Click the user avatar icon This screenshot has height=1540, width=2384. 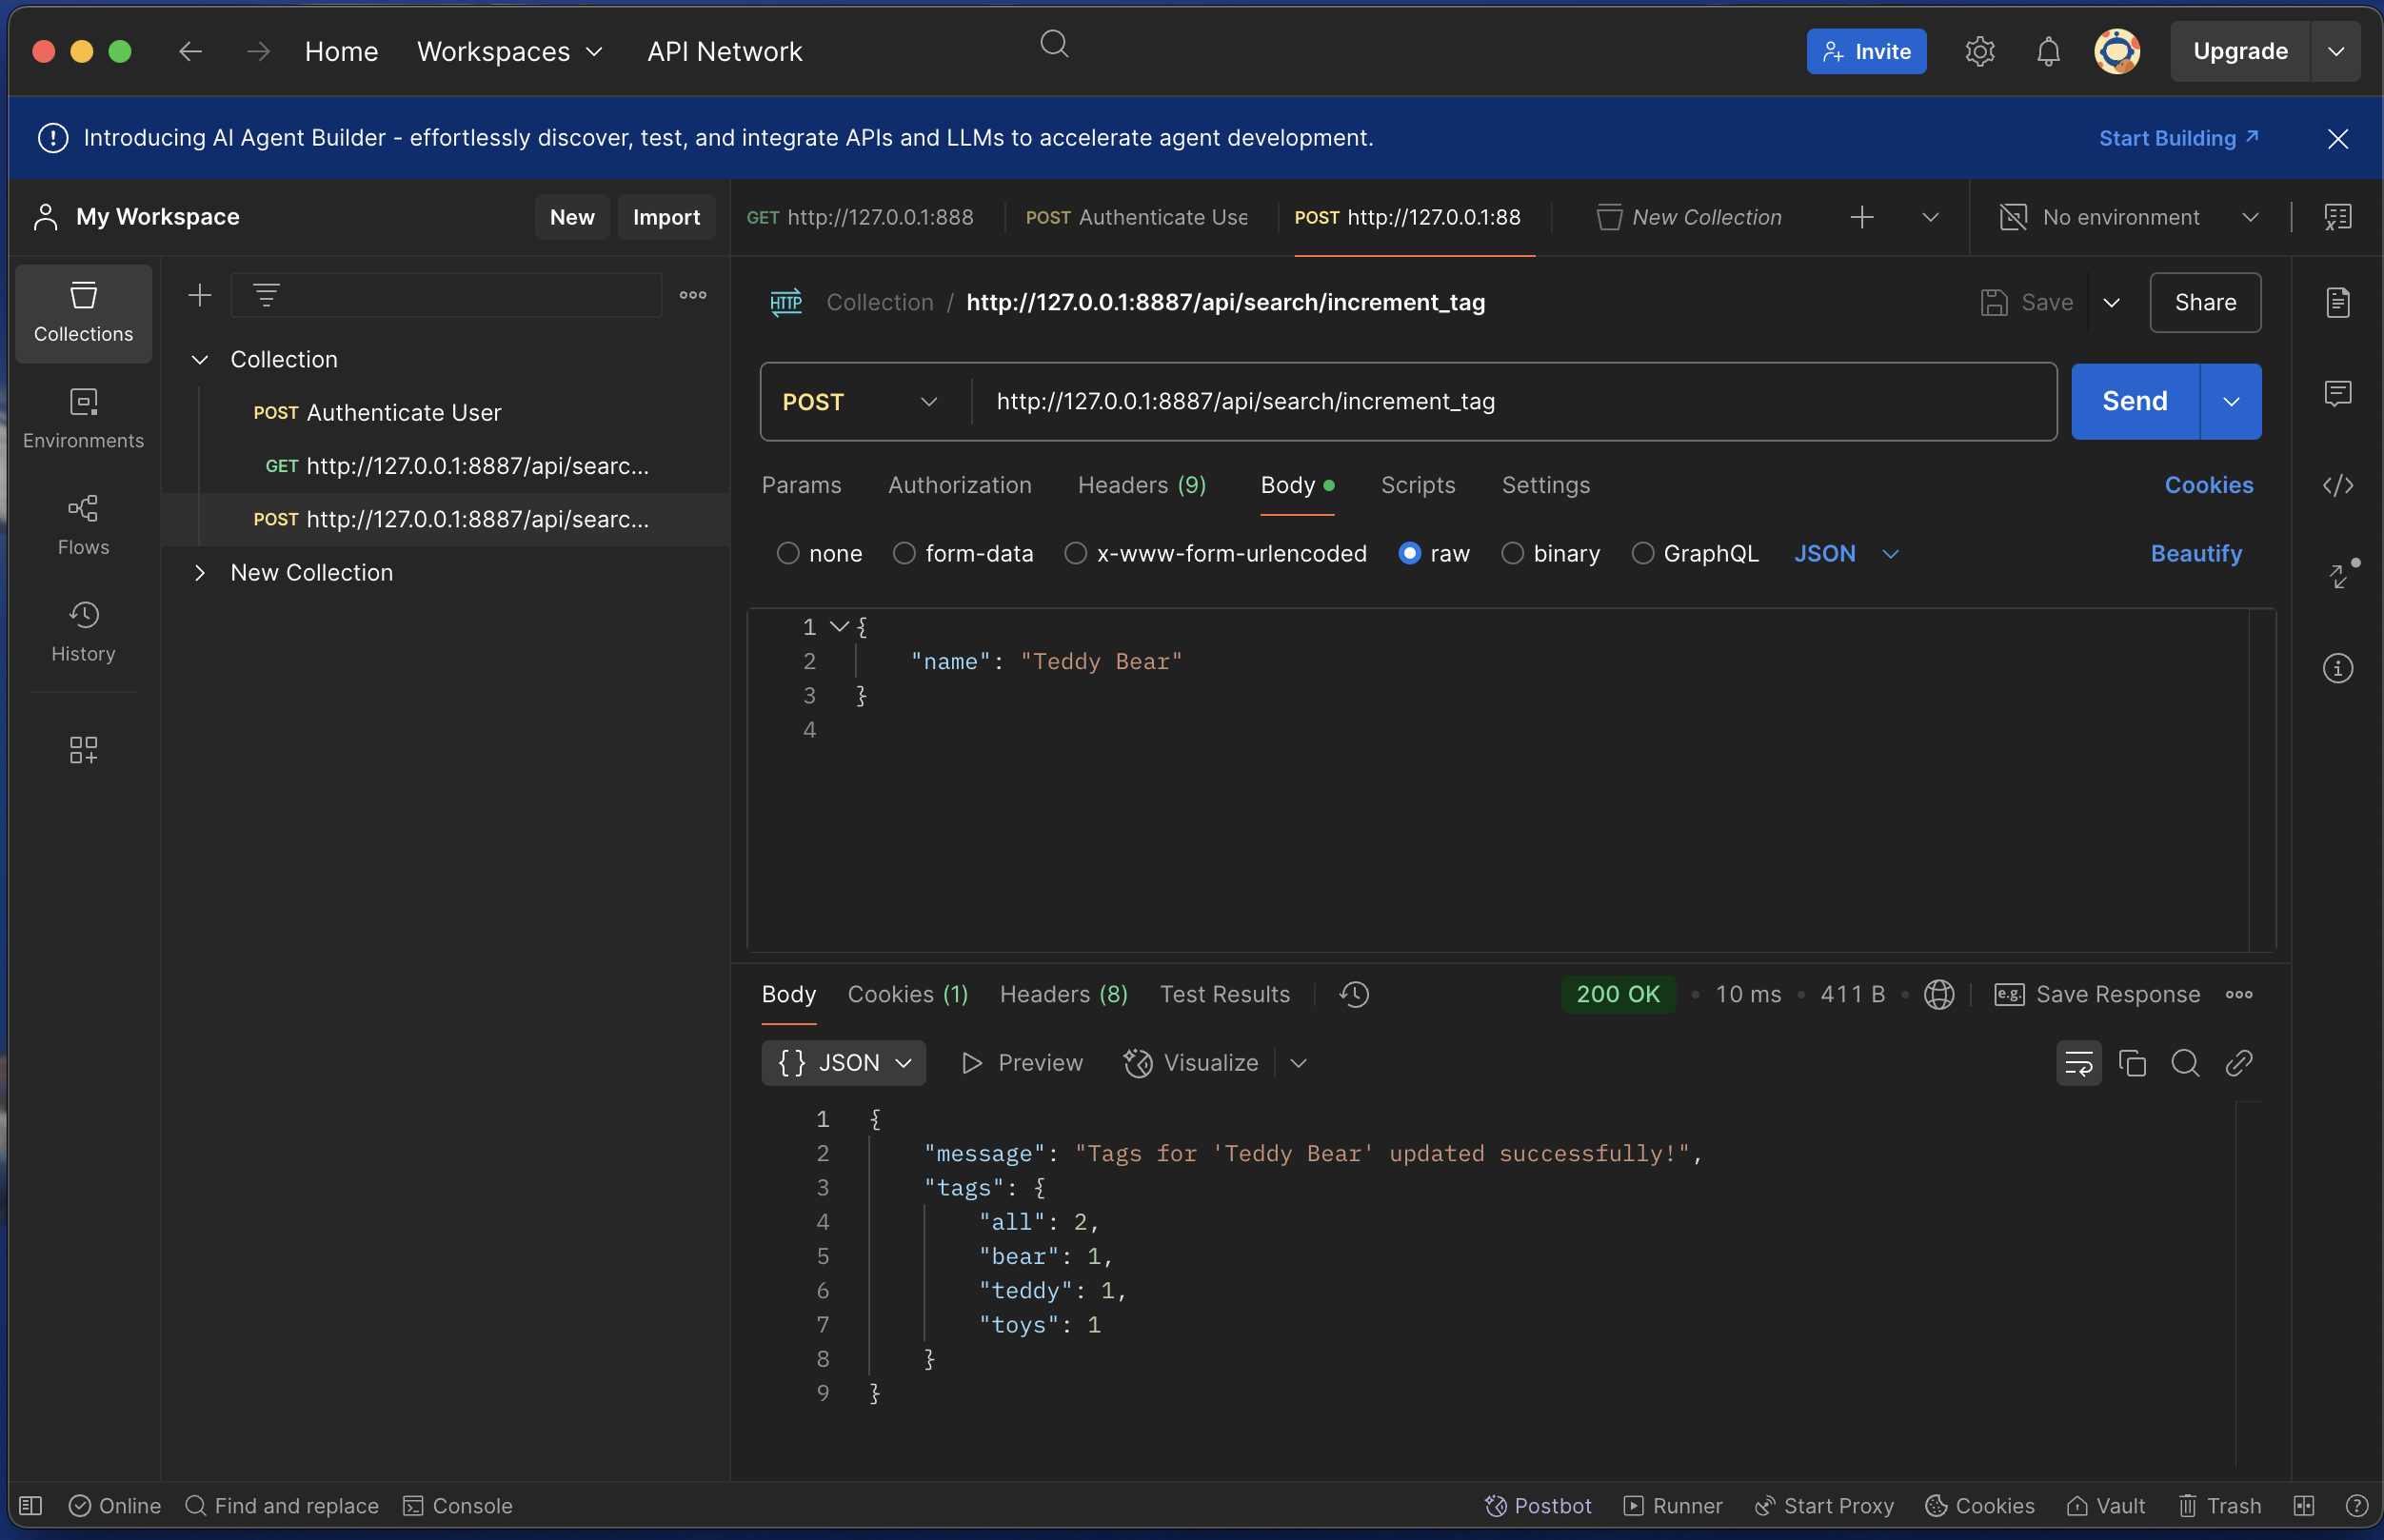pyautogui.click(x=2117, y=51)
